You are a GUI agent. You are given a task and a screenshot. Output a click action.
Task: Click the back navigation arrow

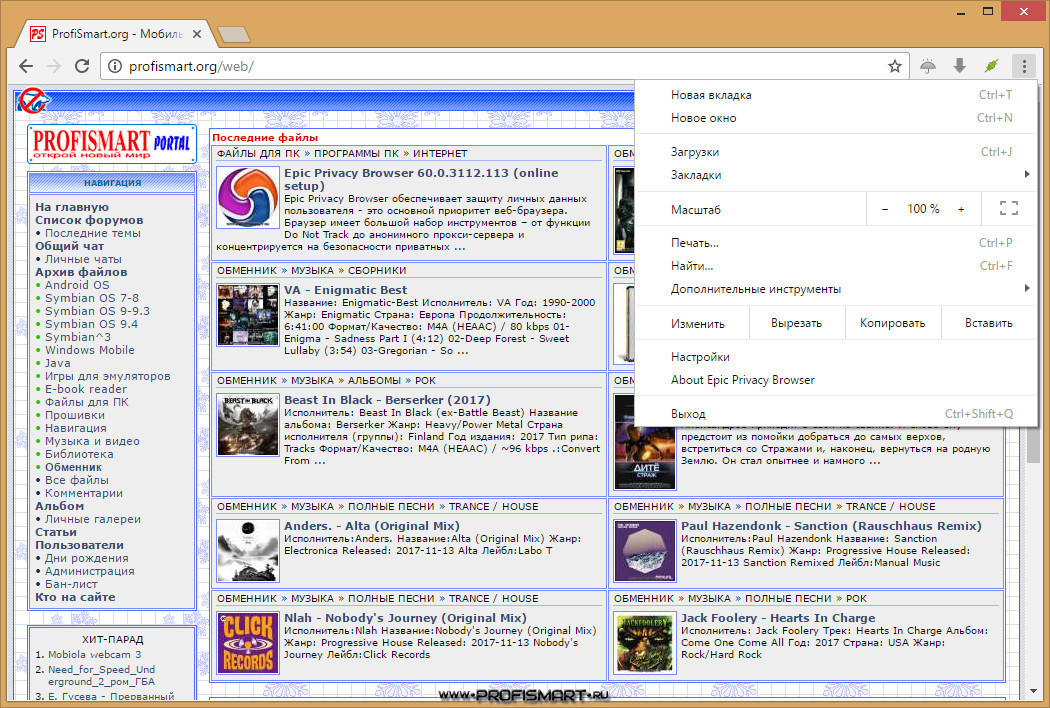pyautogui.click(x=25, y=66)
